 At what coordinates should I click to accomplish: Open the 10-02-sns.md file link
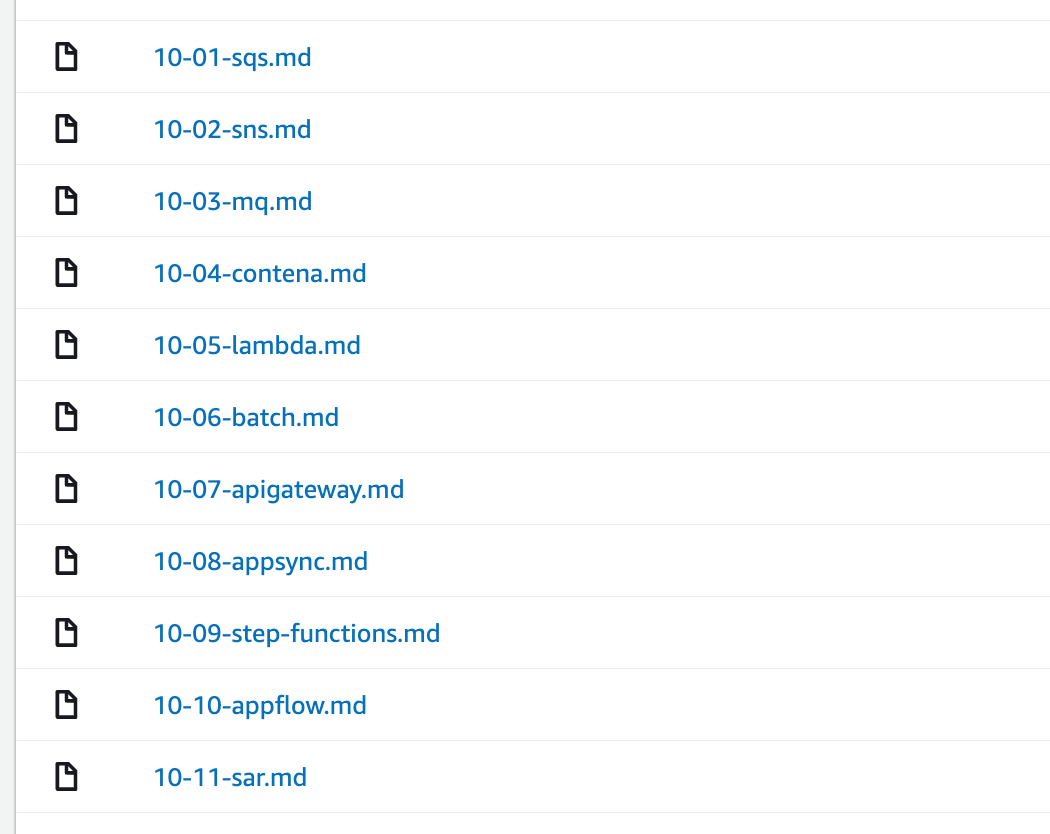[232, 129]
